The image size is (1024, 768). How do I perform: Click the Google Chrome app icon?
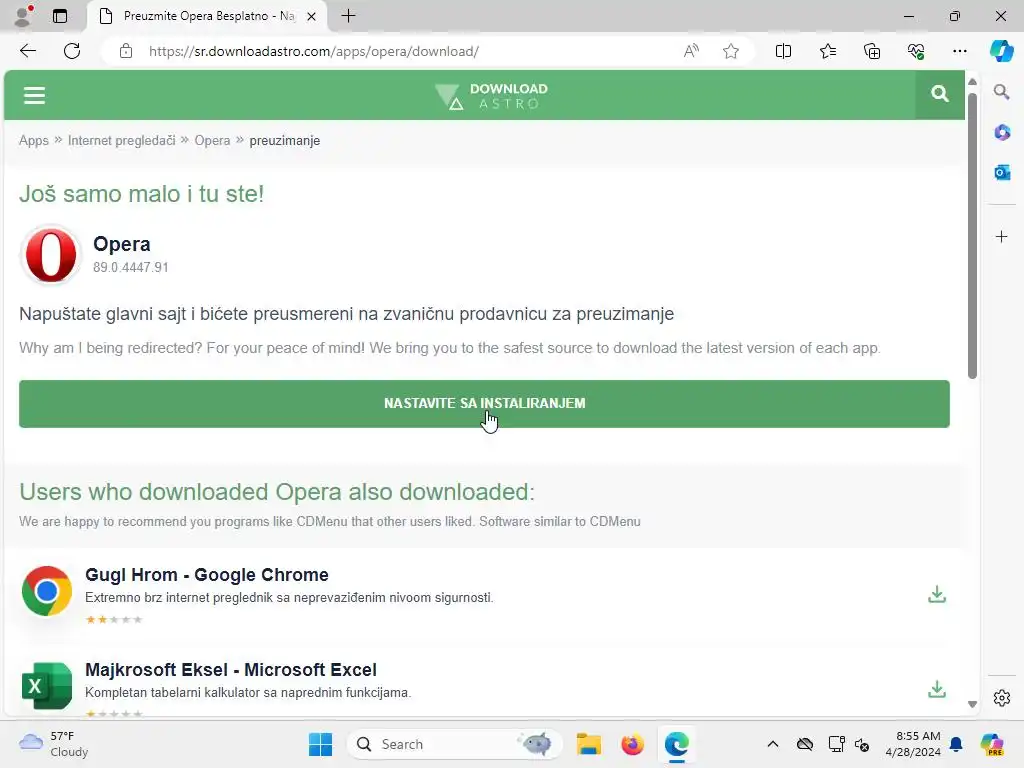point(46,591)
